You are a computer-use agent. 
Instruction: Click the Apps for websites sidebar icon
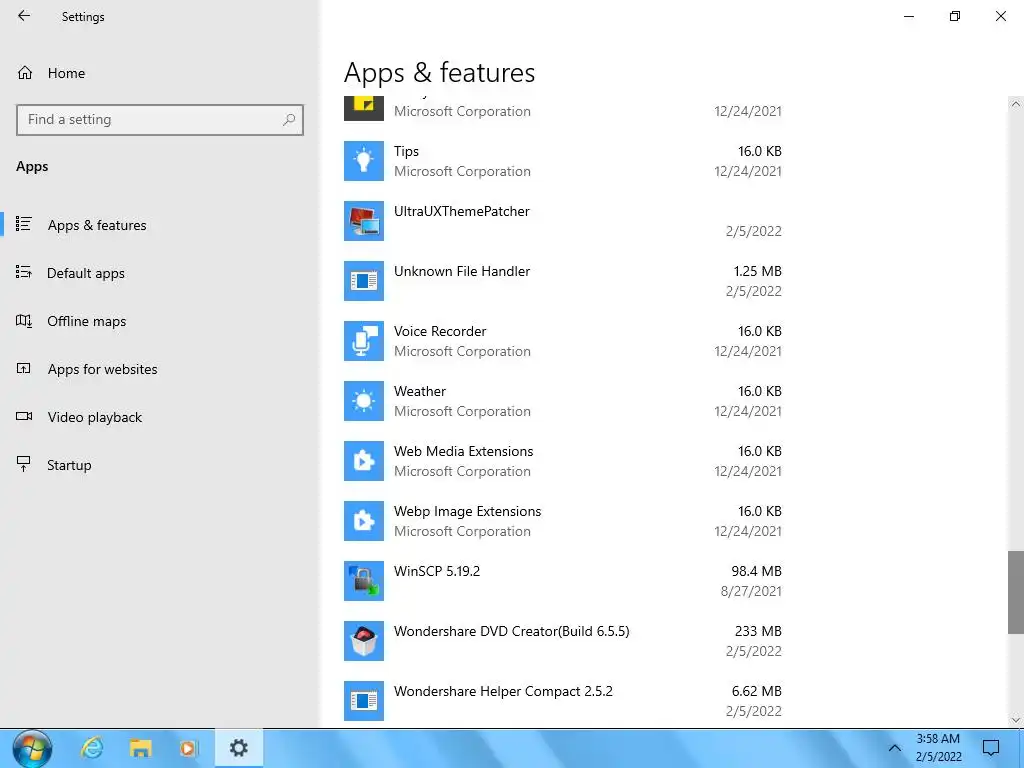click(24, 368)
